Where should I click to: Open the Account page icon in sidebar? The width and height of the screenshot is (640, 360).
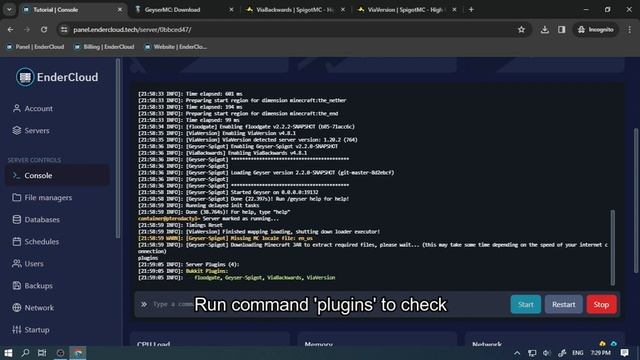point(17,108)
